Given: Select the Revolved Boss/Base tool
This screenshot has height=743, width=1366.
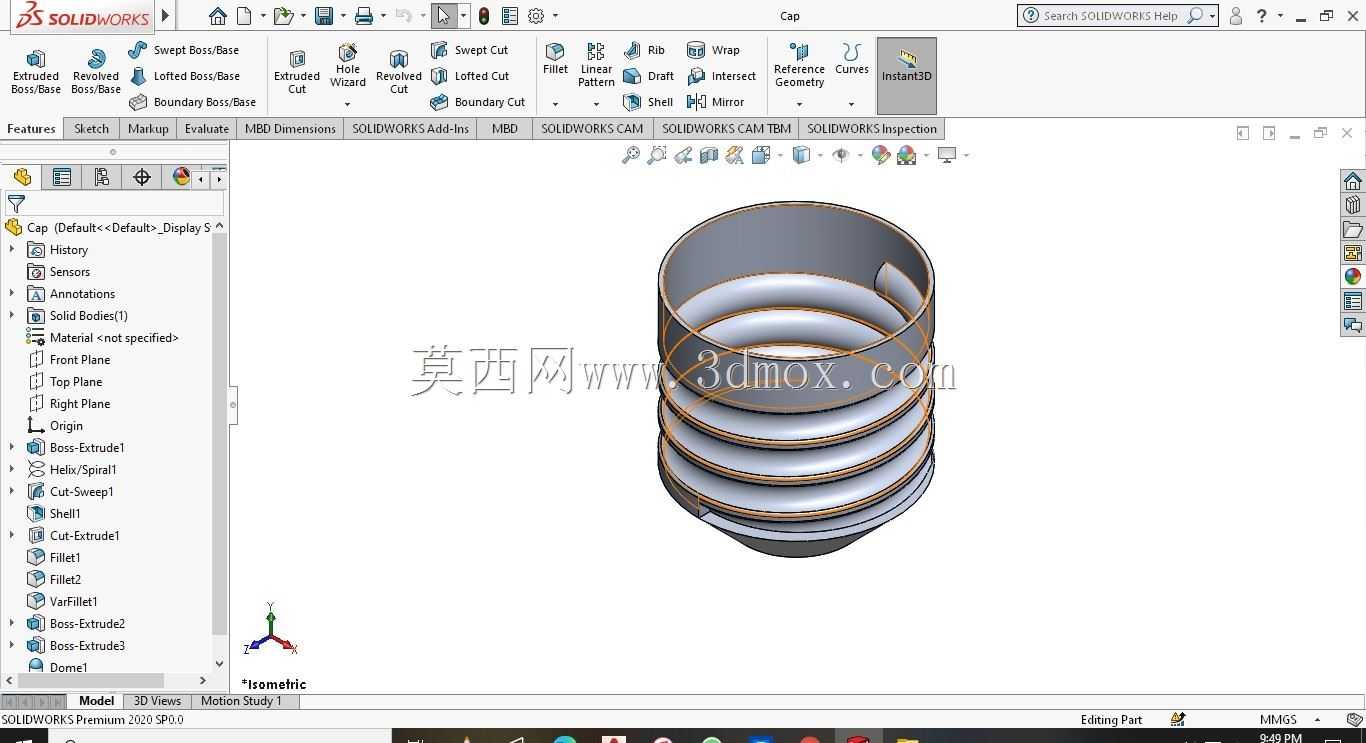Looking at the screenshot, I should (96, 72).
